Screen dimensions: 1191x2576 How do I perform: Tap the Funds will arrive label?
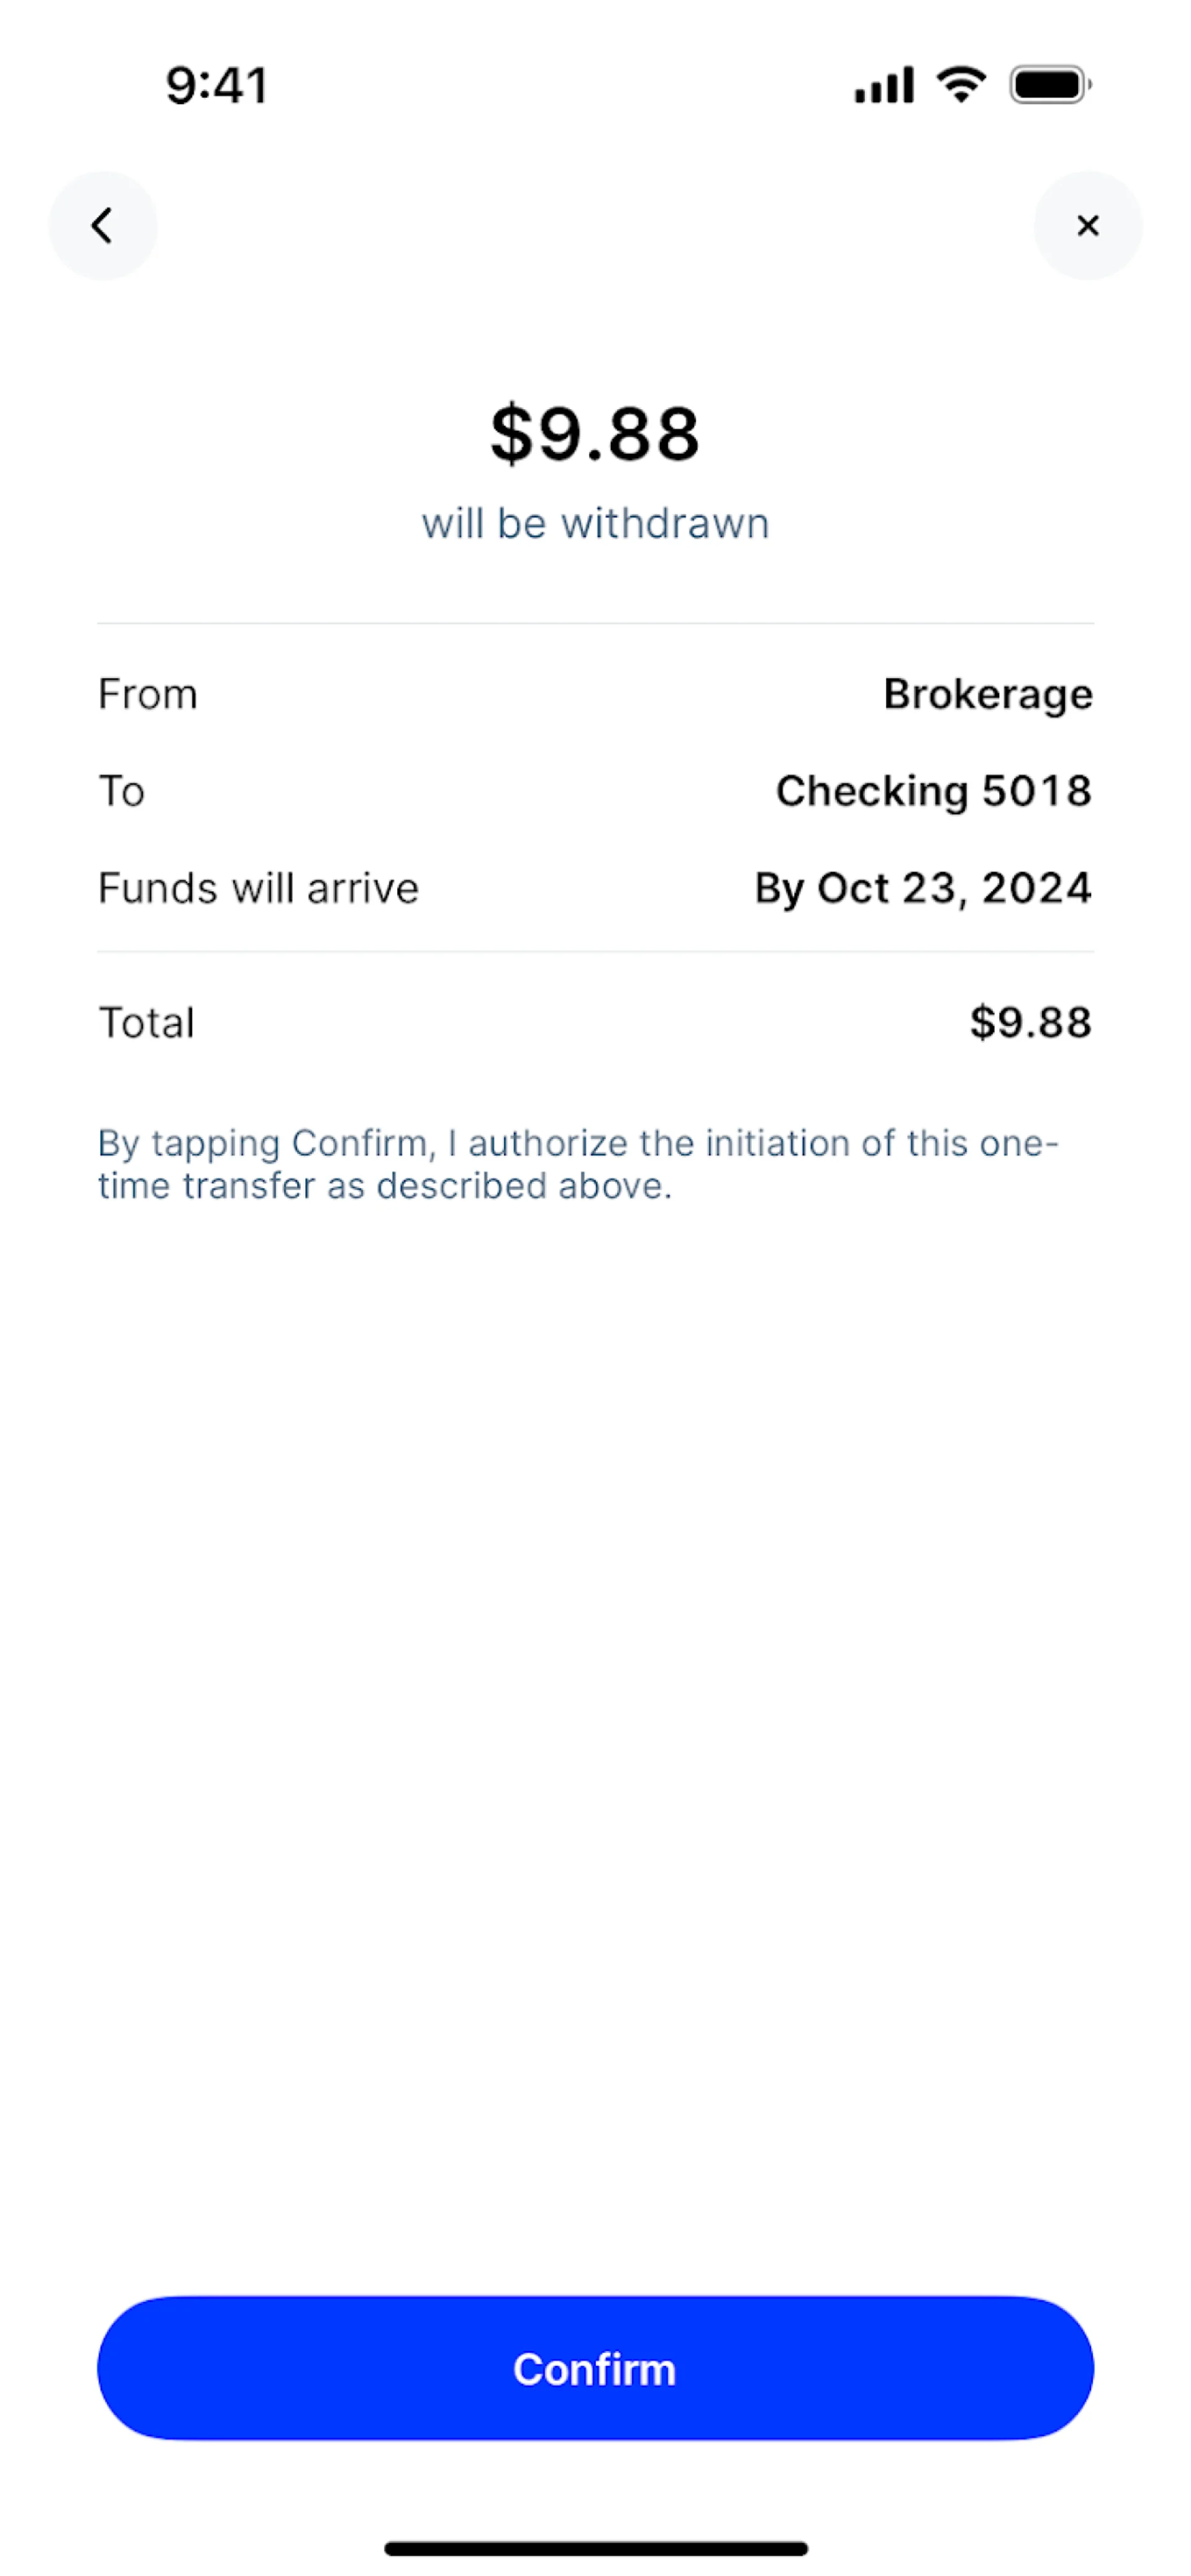click(x=258, y=888)
